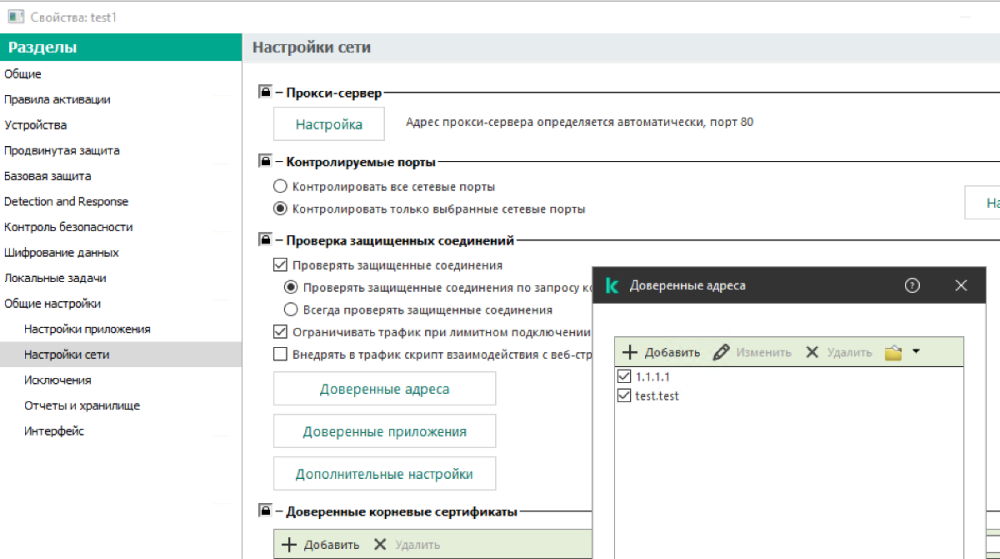
Task: Uncheck the 1.1.1.1 address checkbox
Action: 624,377
